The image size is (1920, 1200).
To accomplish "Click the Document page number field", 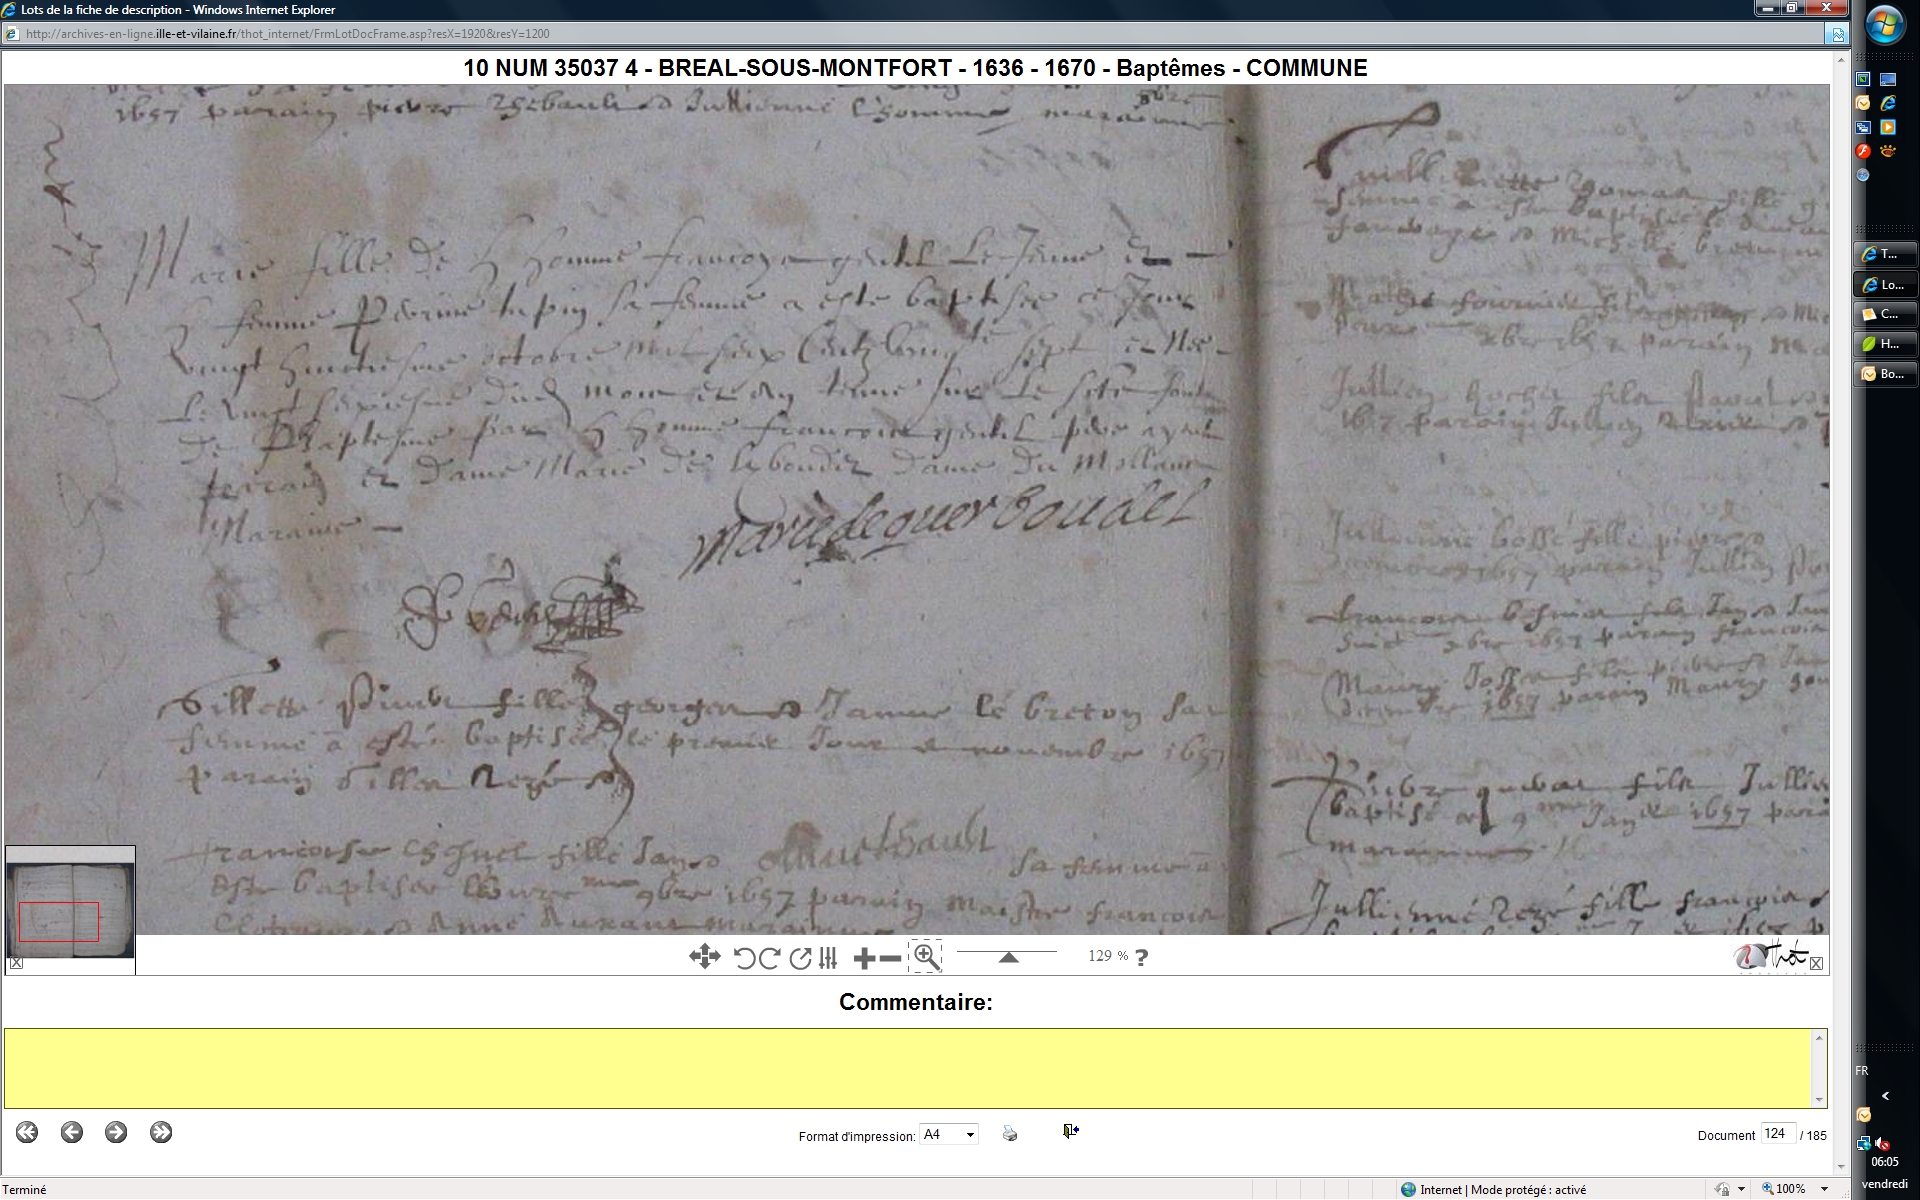I will tap(1776, 1134).
